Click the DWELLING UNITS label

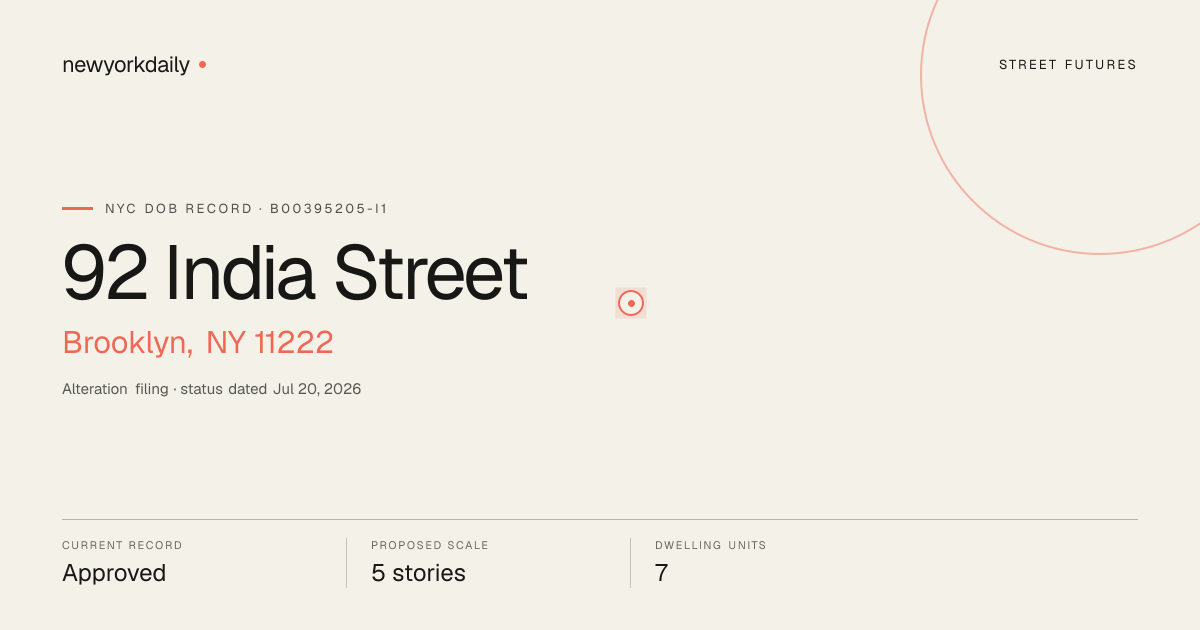[711, 546]
